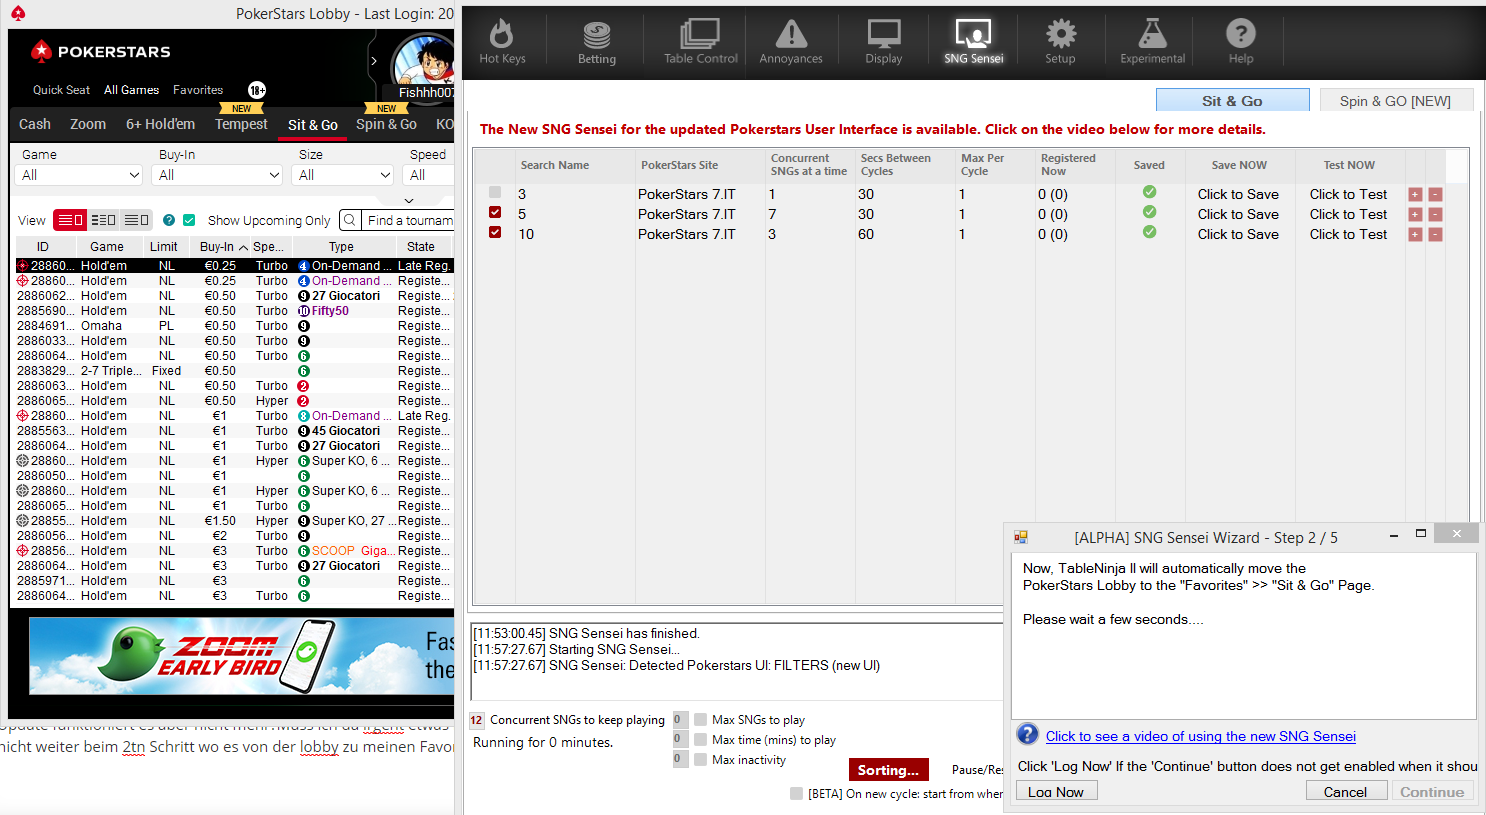Select the €1.50 Hyper Super KO, 27 row
This screenshot has height=815, width=1486.
click(234, 521)
